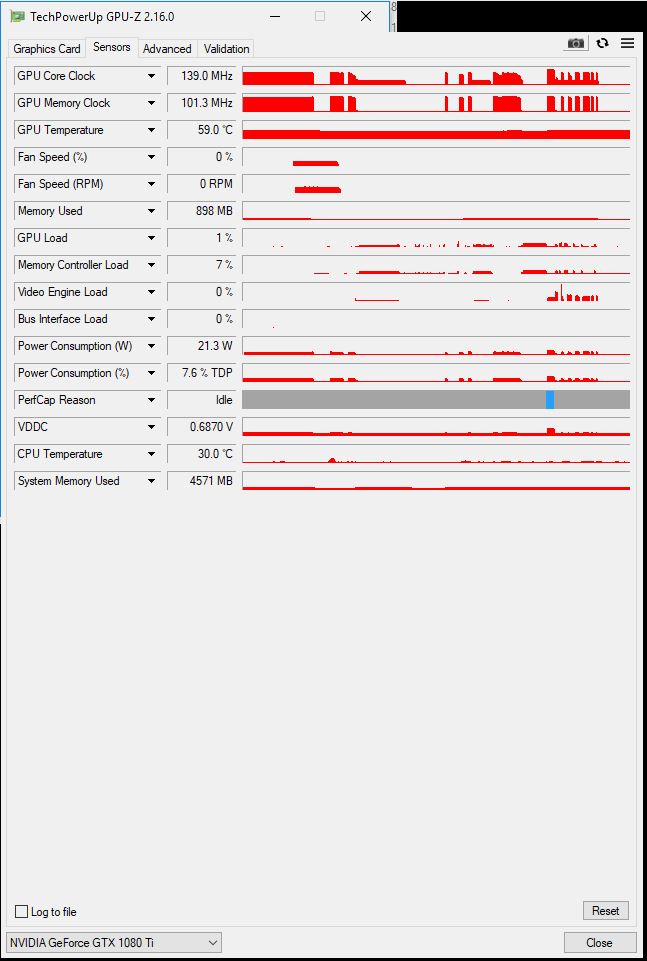The width and height of the screenshot is (647, 961).
Task: Click the refresh icon in the toolbar
Action: (x=602, y=43)
